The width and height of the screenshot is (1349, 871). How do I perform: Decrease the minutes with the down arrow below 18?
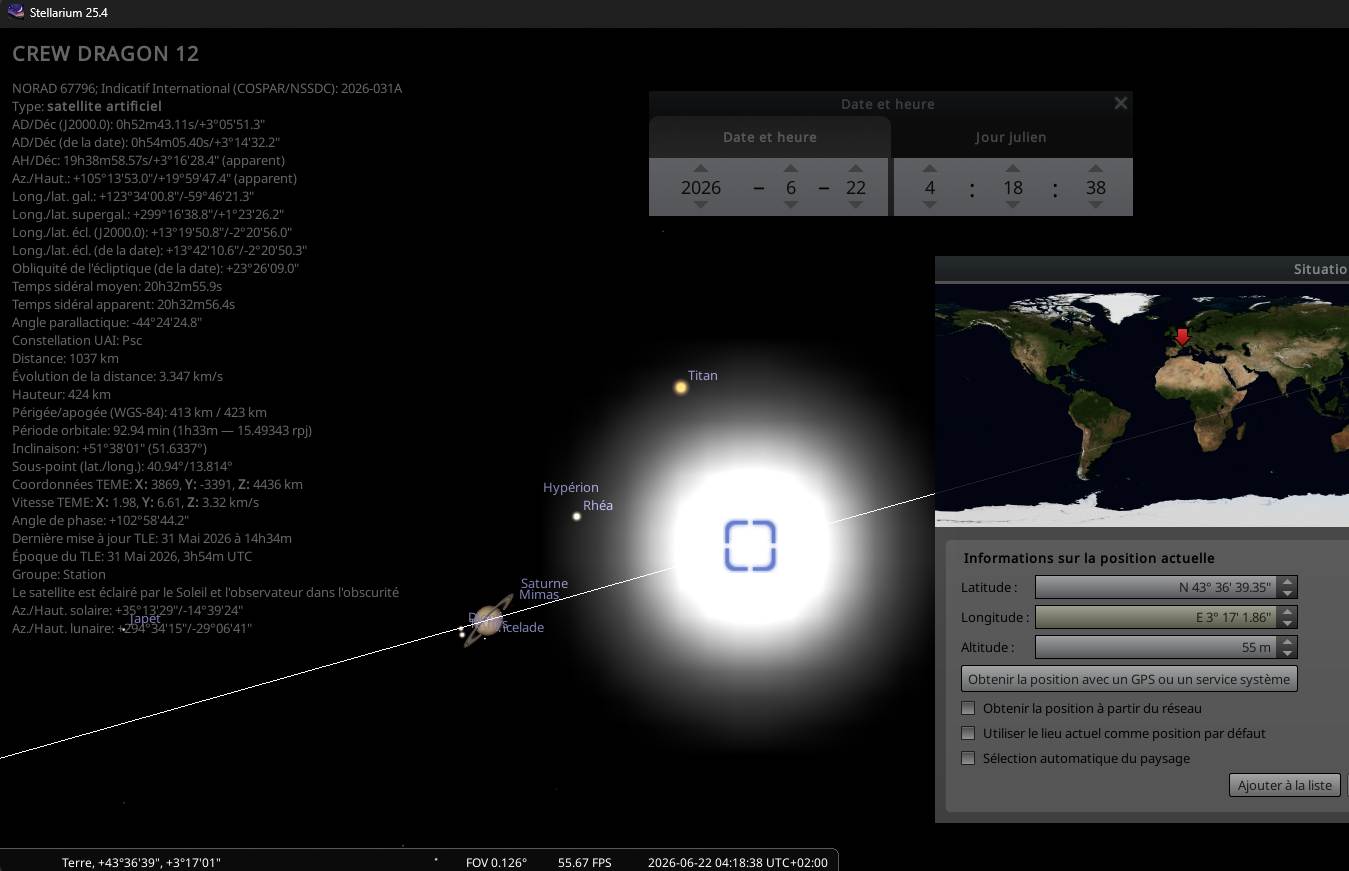(1013, 205)
